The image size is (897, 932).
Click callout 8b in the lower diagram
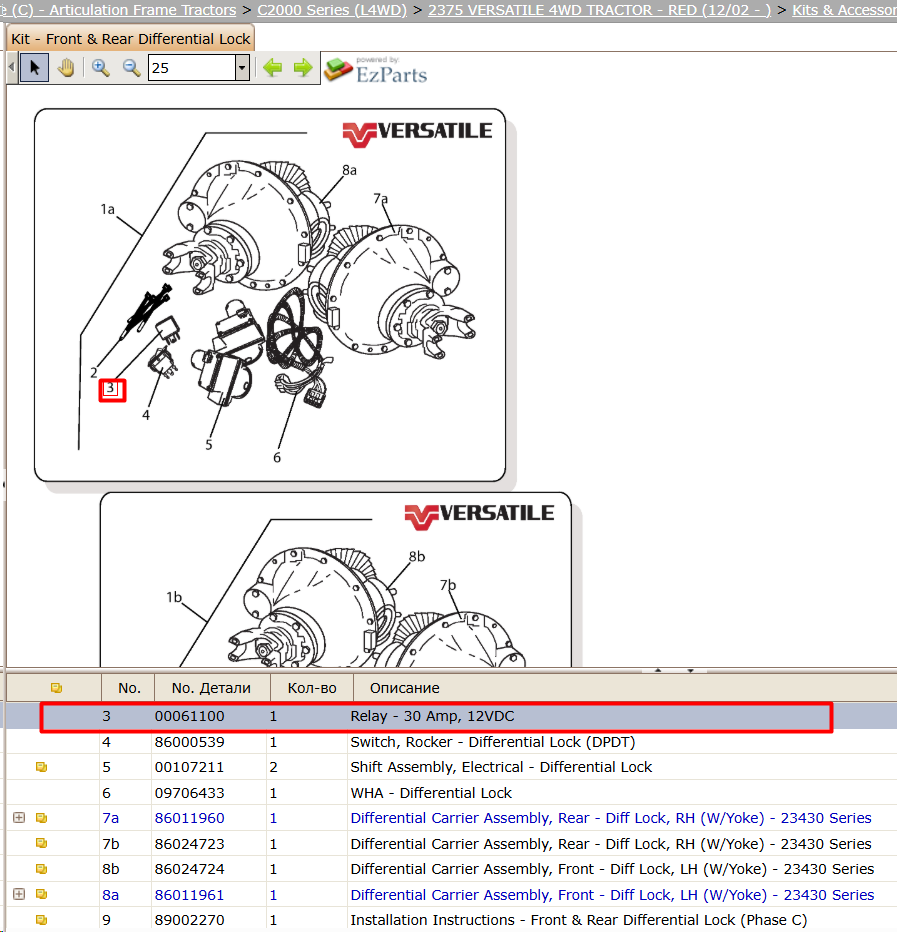coord(417,556)
